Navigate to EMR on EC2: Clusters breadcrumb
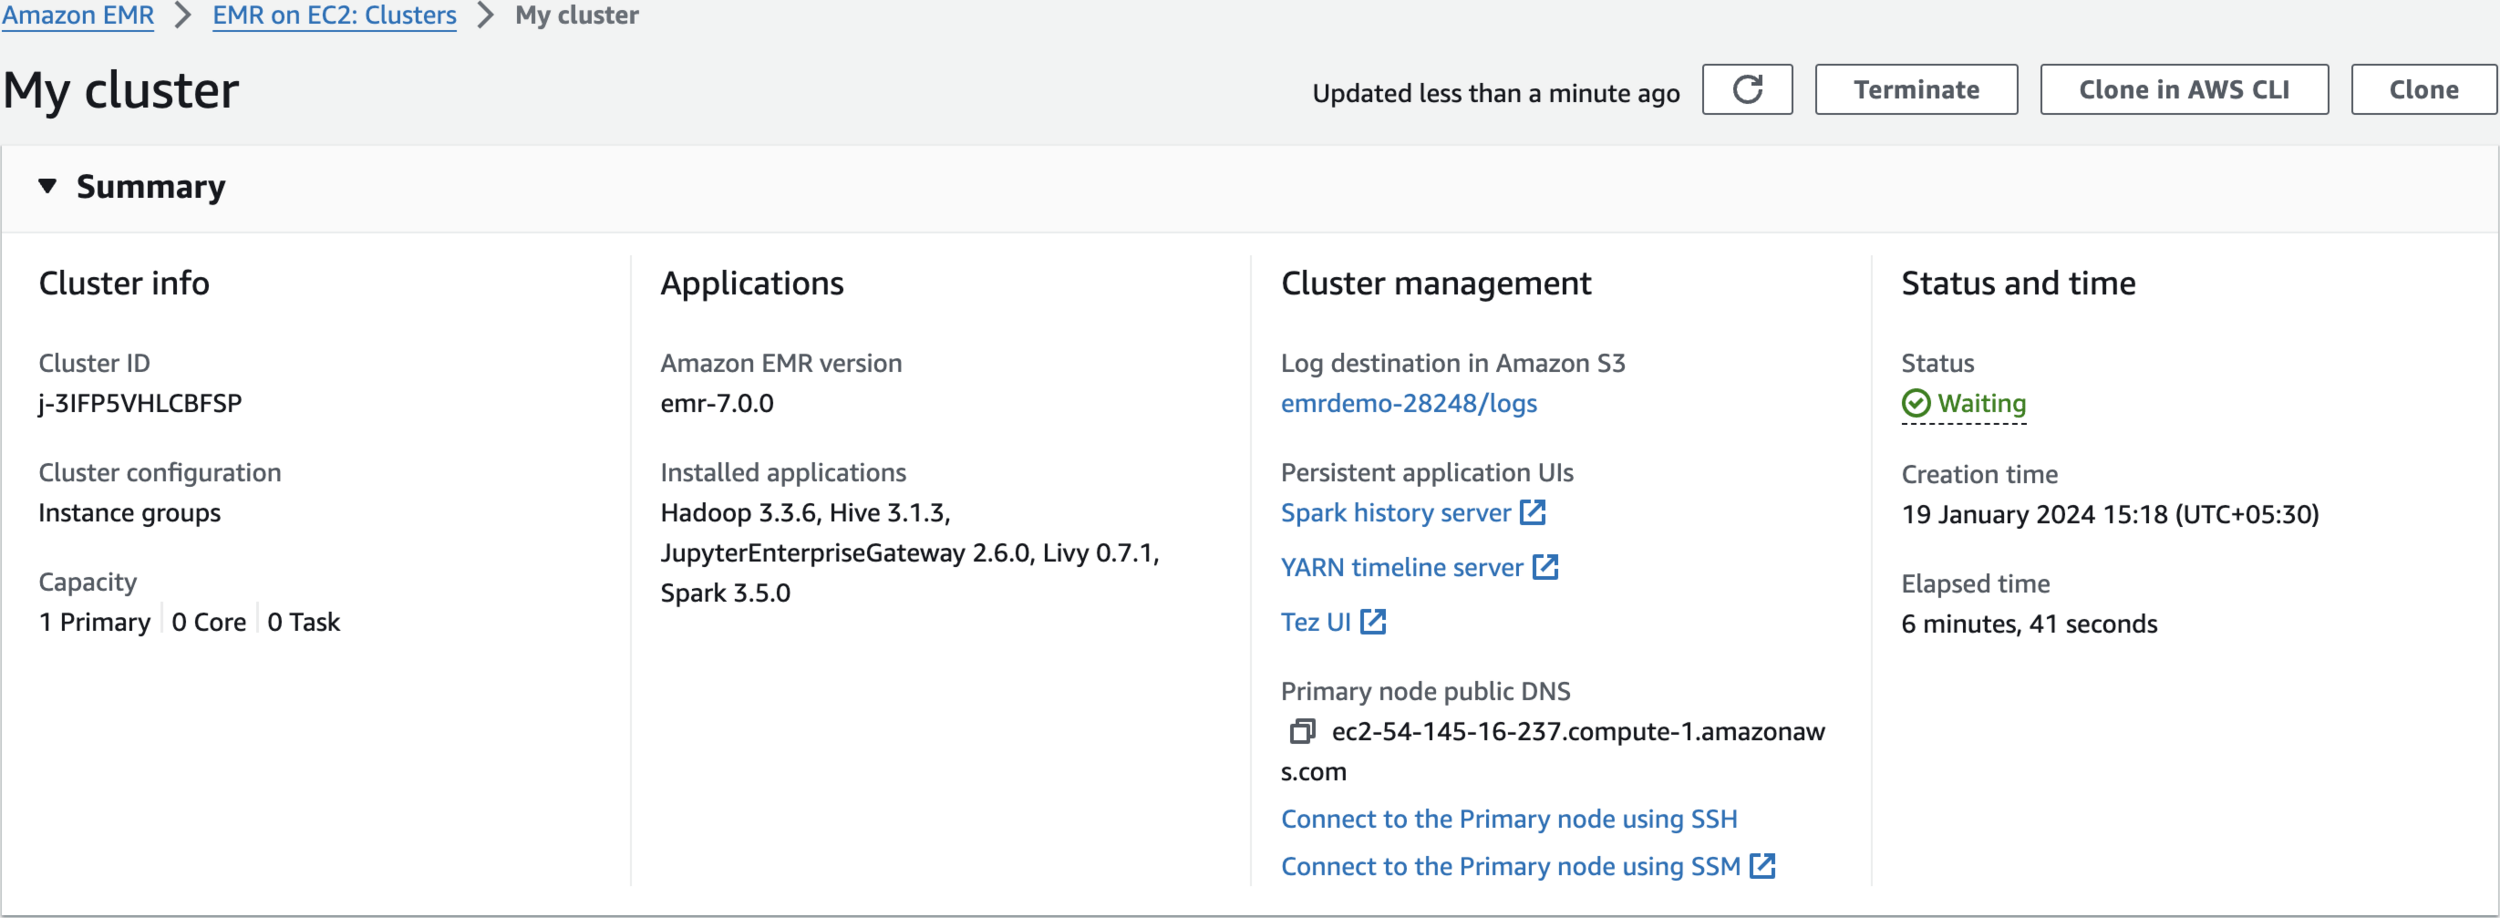Image resolution: width=2500 pixels, height=918 pixels. pos(334,16)
